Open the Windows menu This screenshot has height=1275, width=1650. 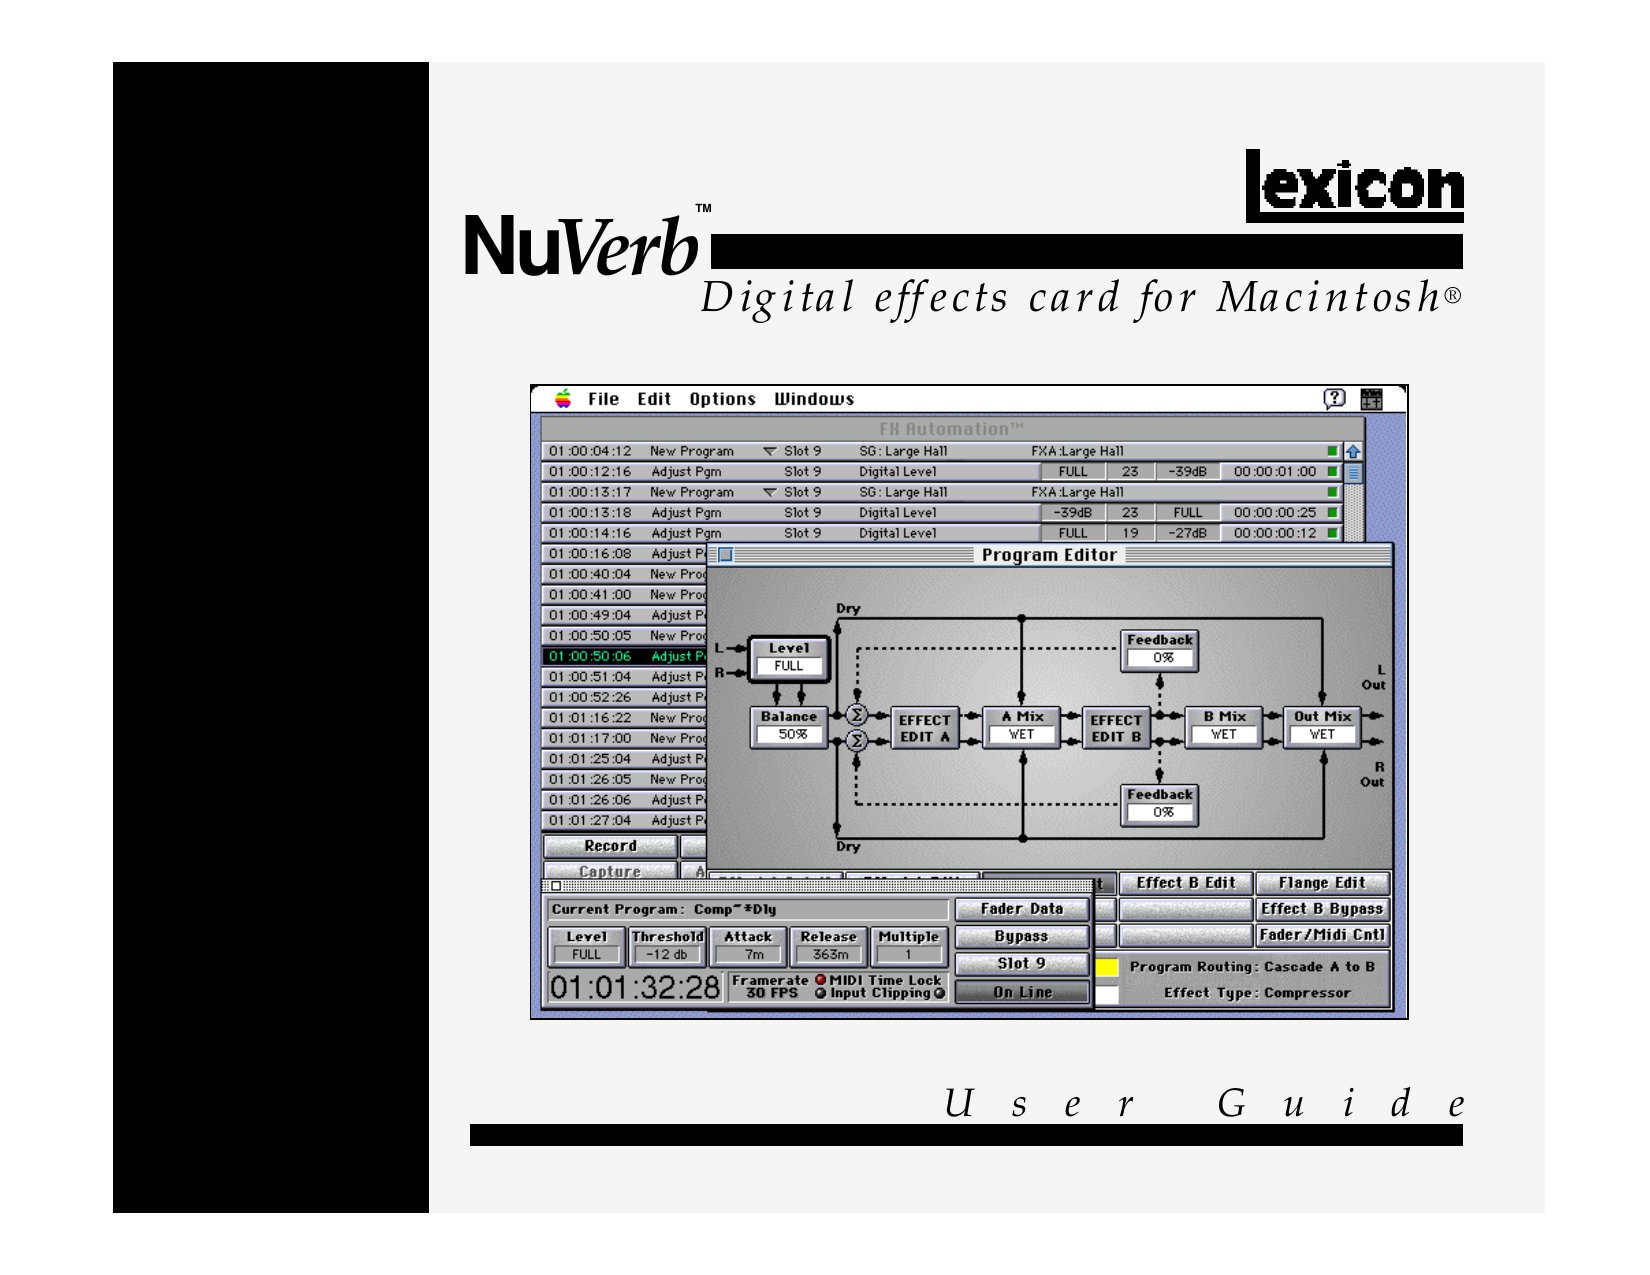(x=814, y=399)
